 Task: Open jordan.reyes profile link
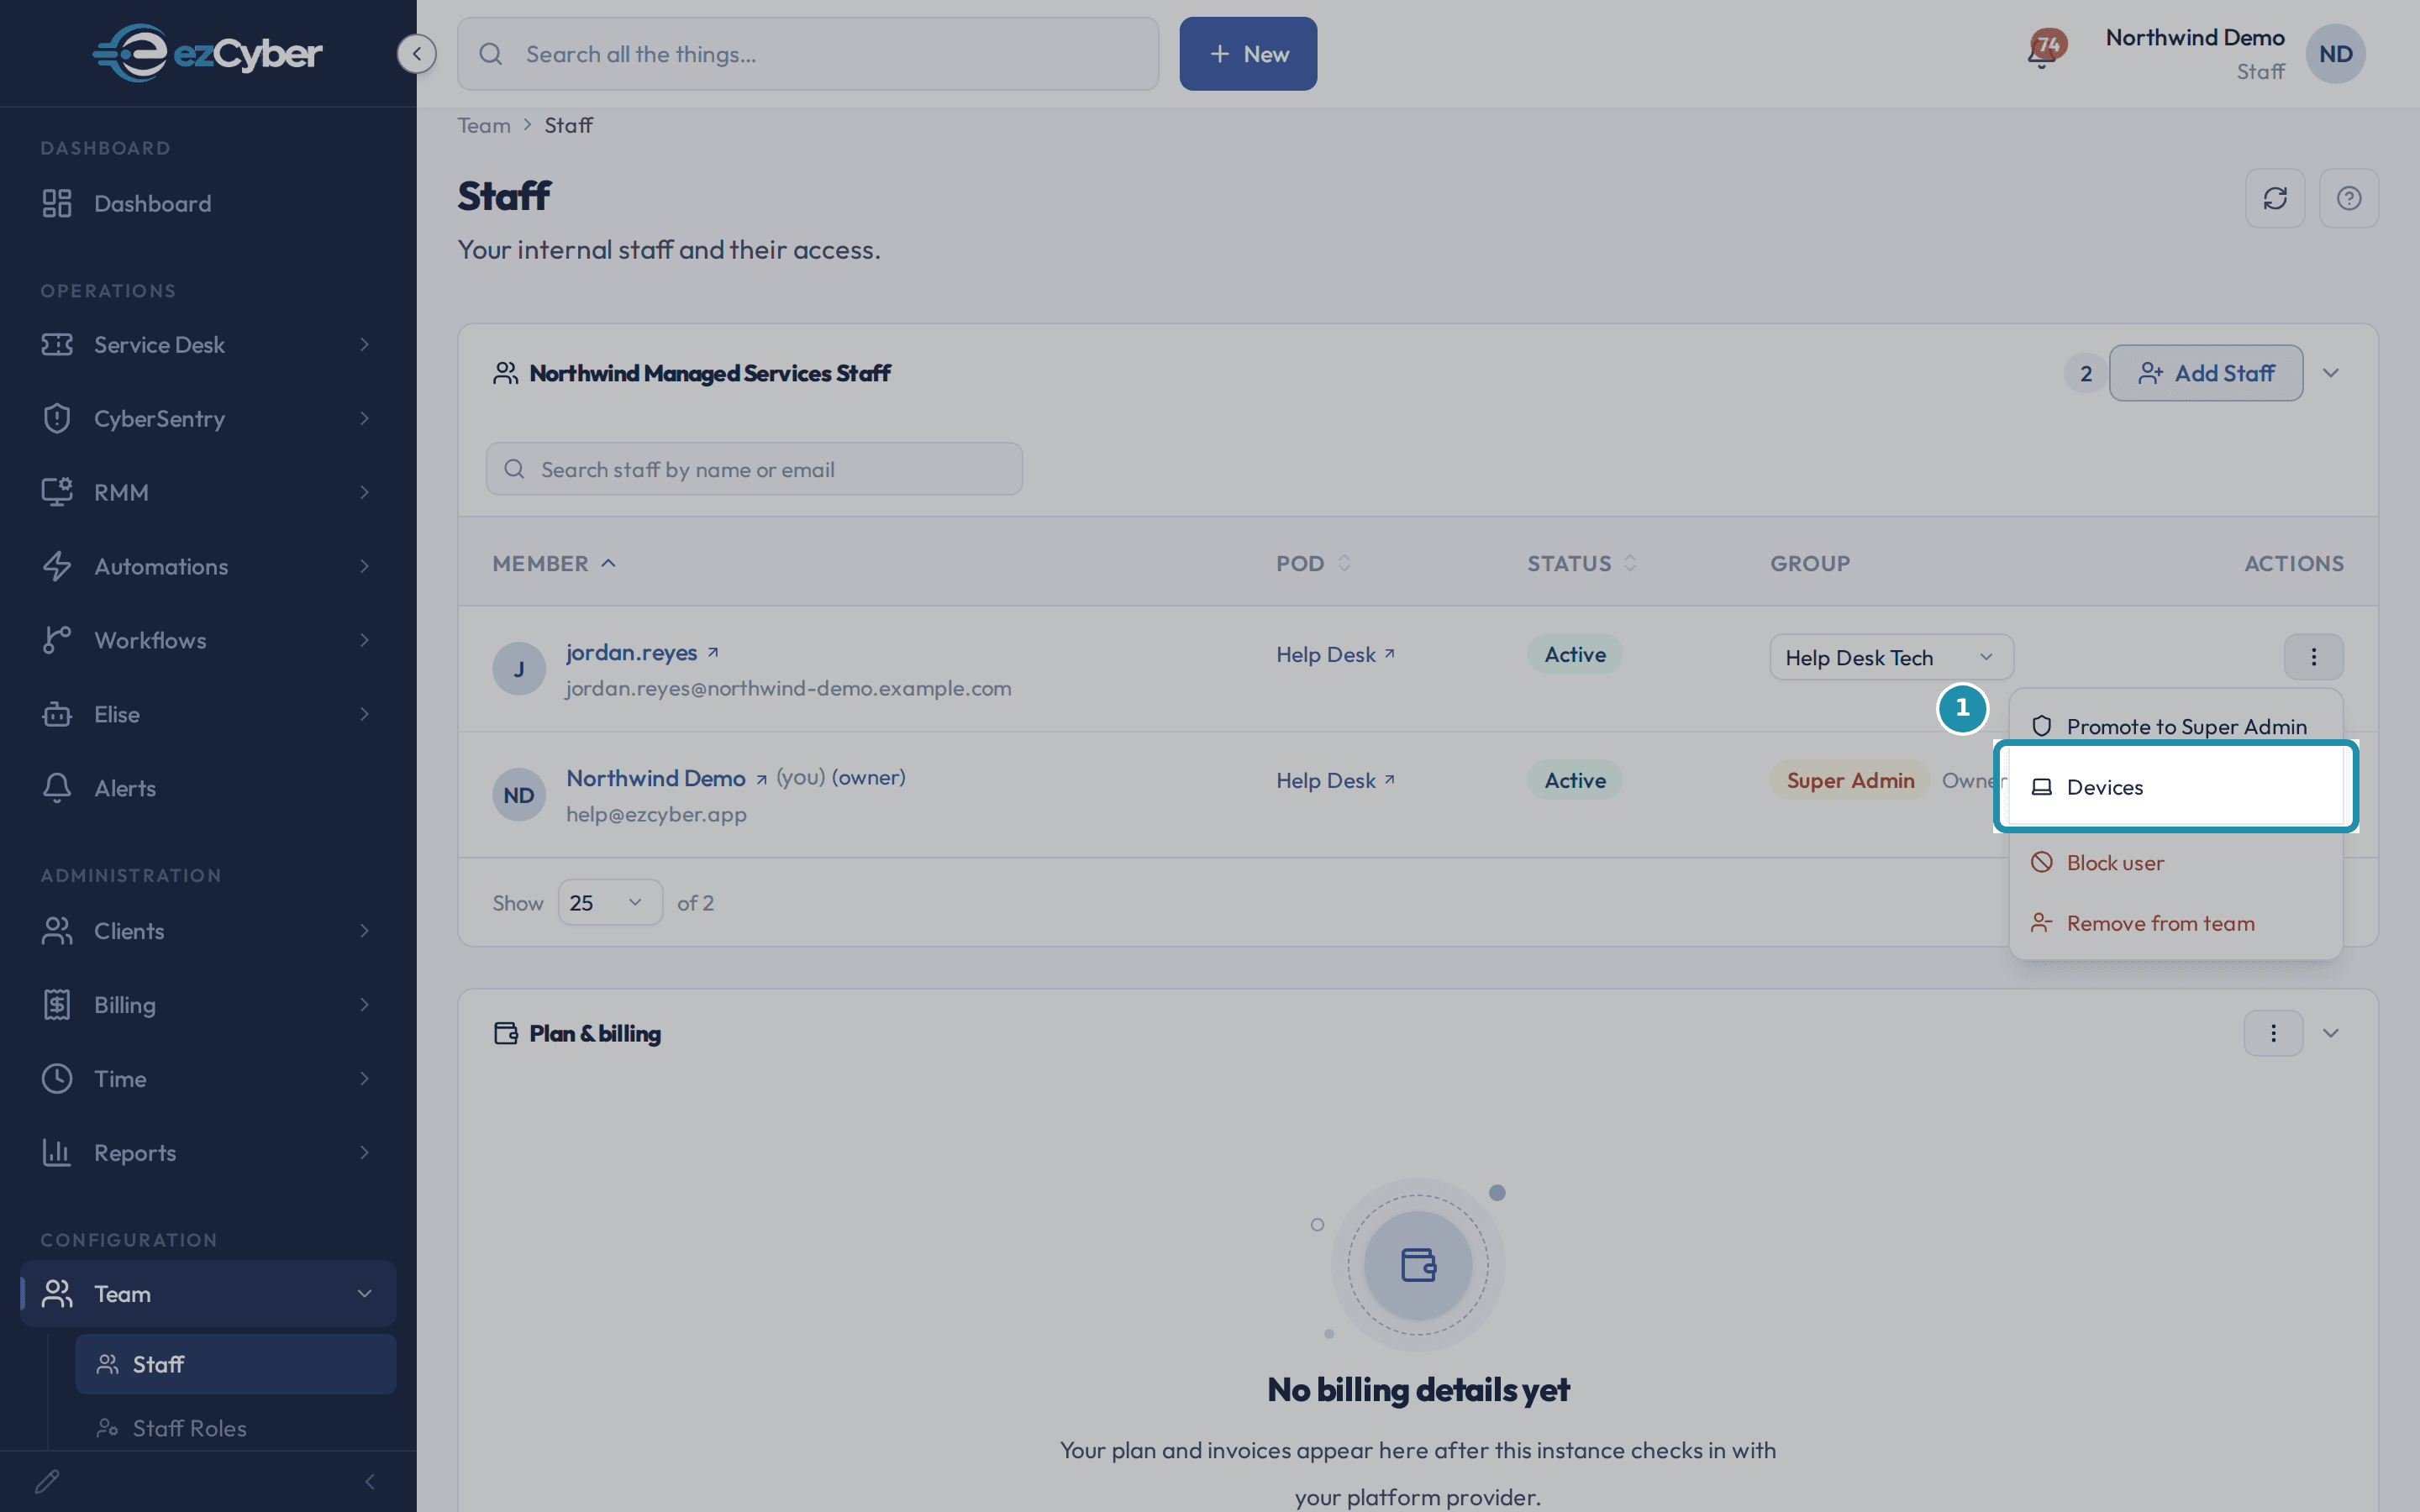(x=642, y=652)
